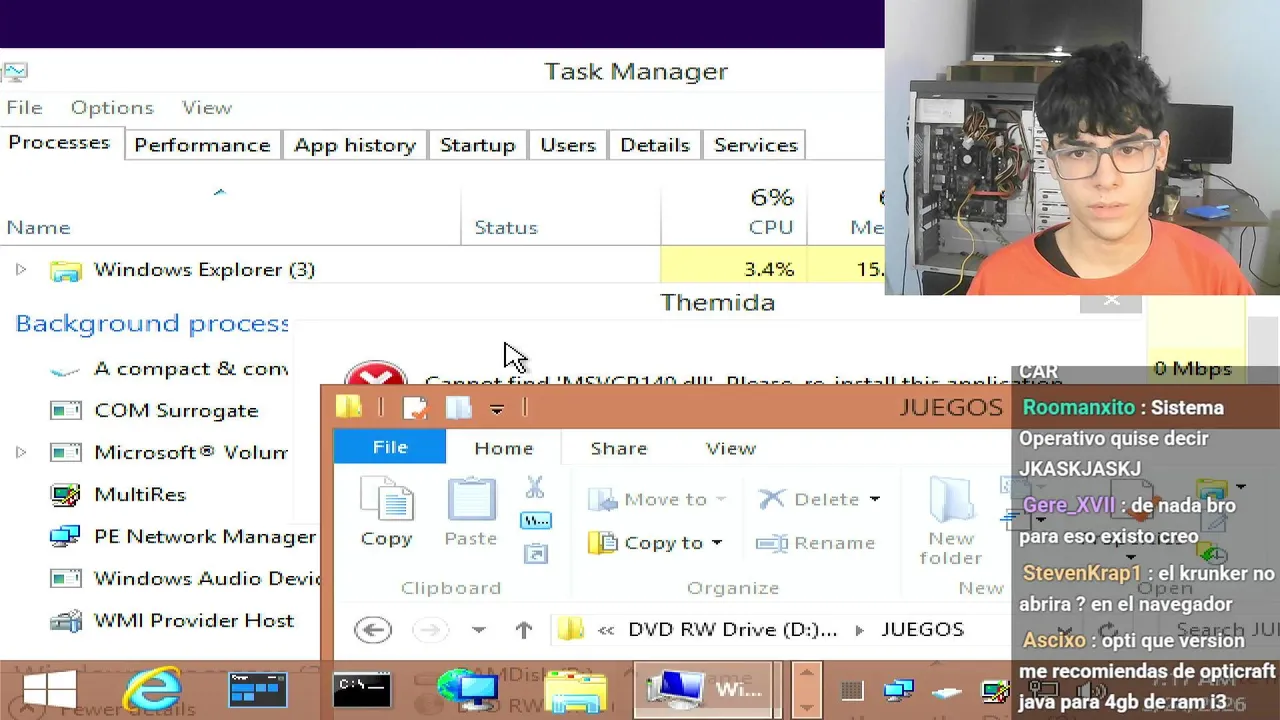Switch to the App history tab
Image resolution: width=1280 pixels, height=720 pixels.
tap(355, 145)
